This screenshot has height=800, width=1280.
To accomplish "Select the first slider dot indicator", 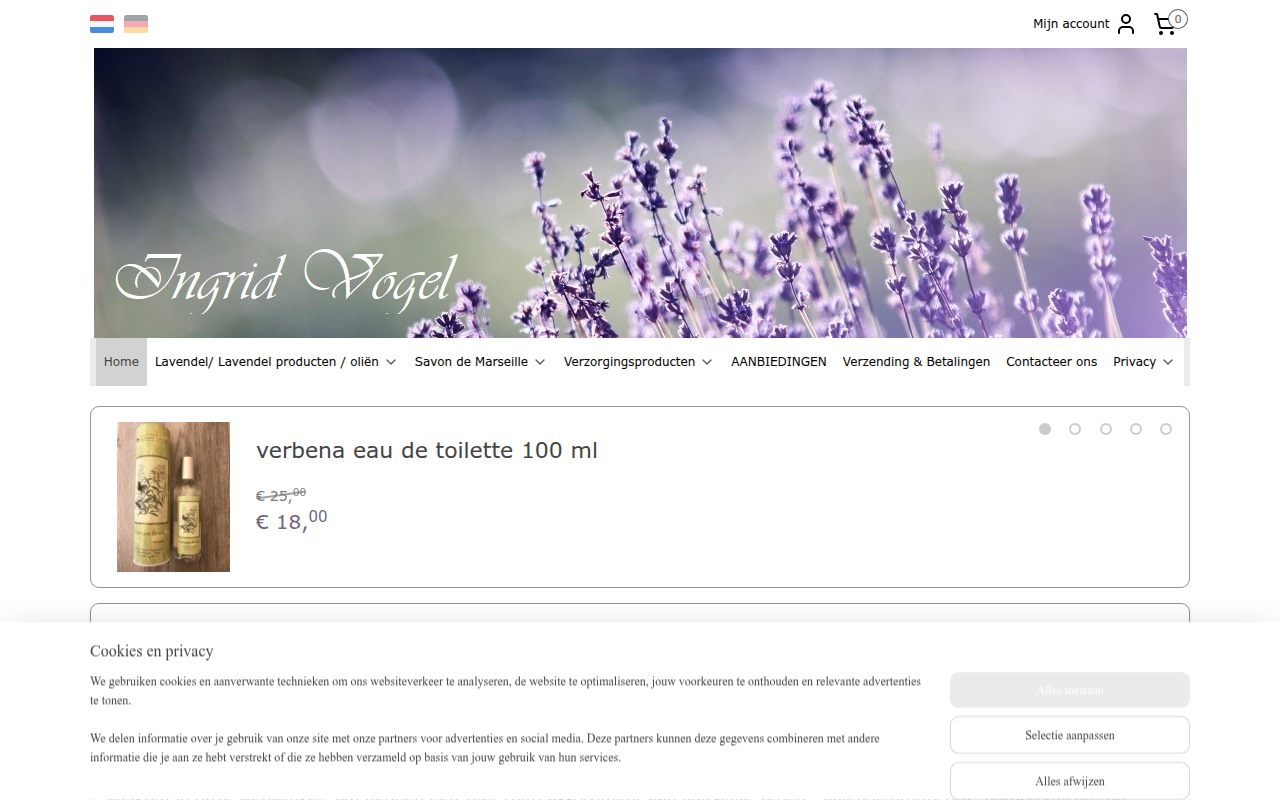I will pyautogui.click(x=1045, y=429).
